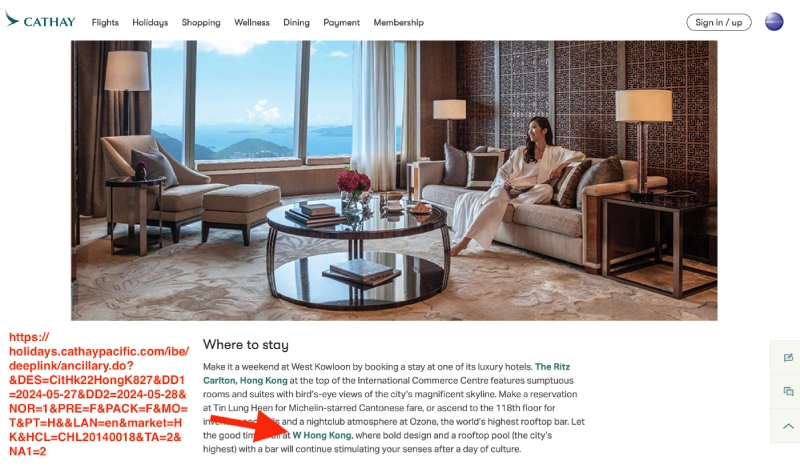
Task: Open the Holidays menu
Action: tap(150, 22)
